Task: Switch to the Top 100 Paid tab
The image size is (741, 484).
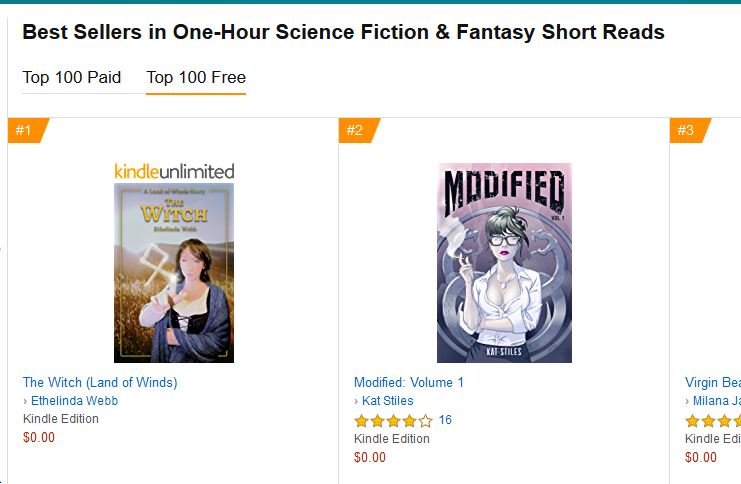Action: point(72,77)
